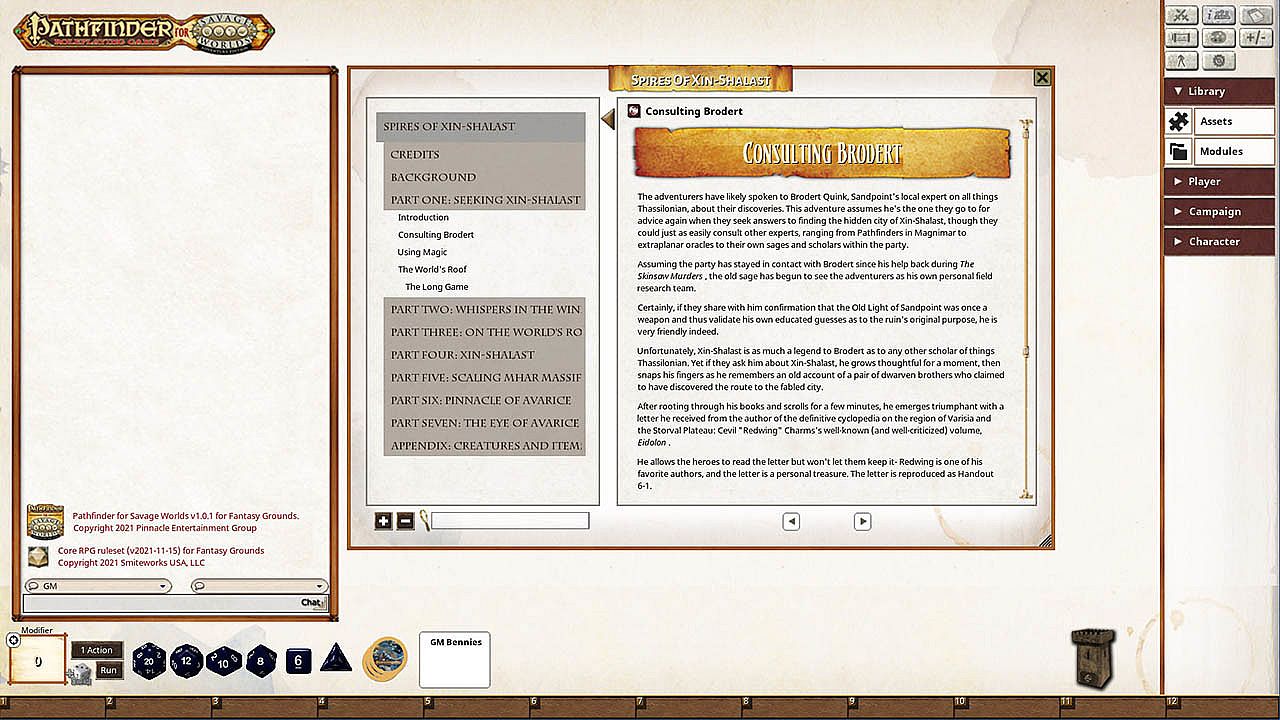Expand Part Six: Pinnacle of Avarice
Image resolution: width=1280 pixels, height=720 pixels.
coord(485,400)
